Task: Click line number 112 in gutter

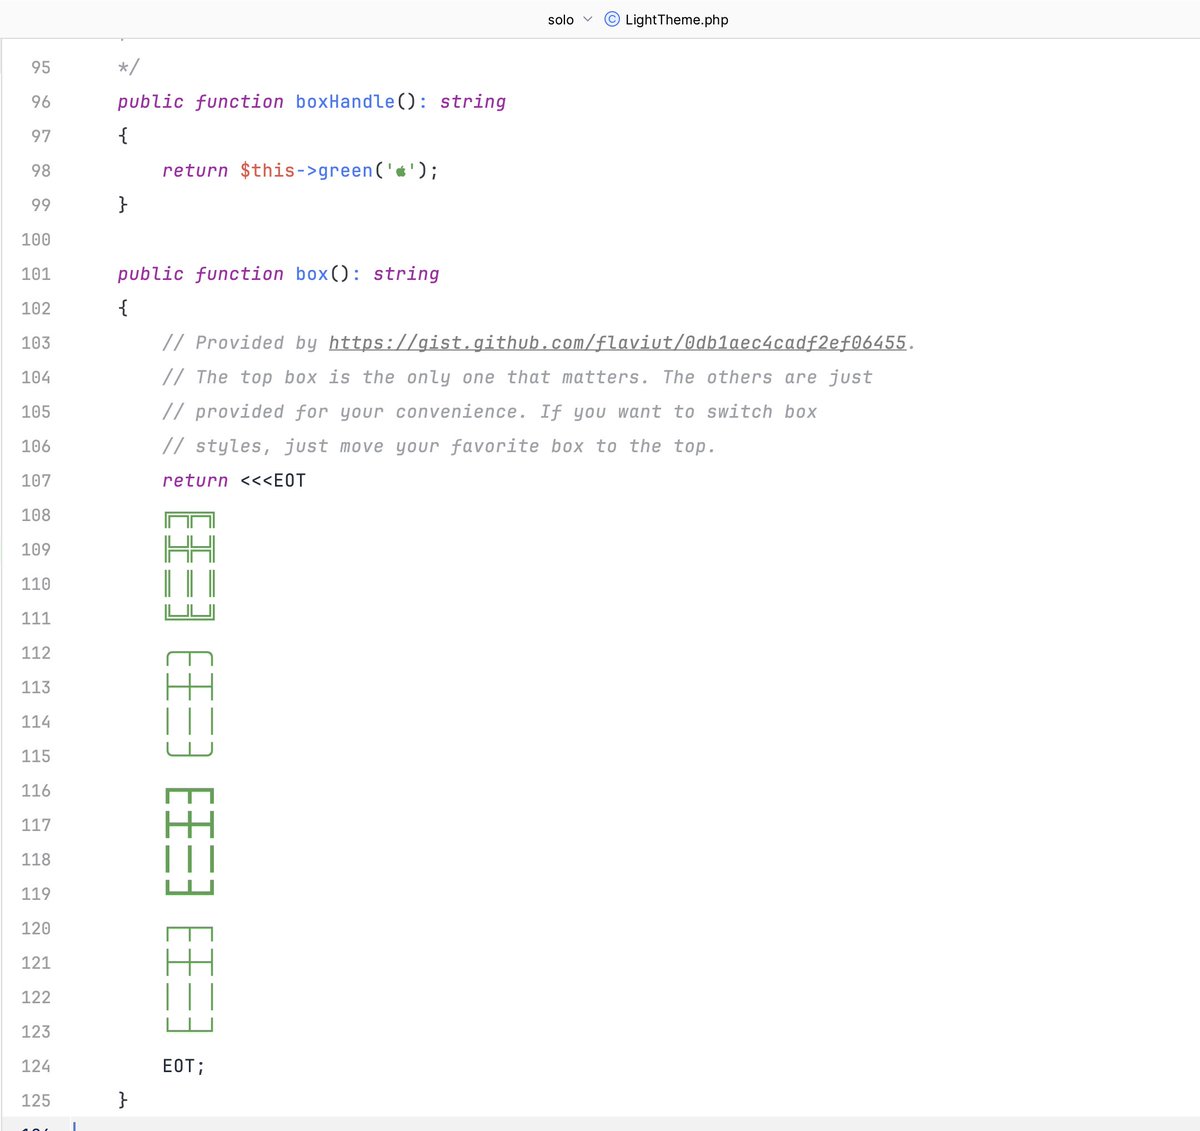Action: (36, 653)
